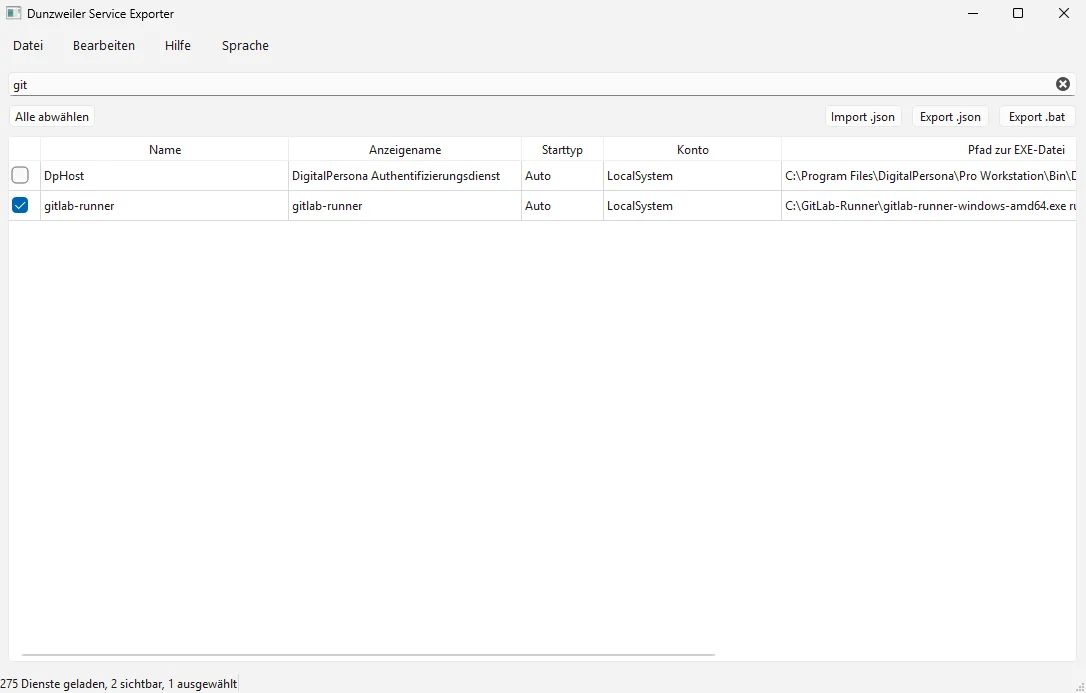Open the Bearbeiten menu
The height and width of the screenshot is (693, 1086).
104,46
